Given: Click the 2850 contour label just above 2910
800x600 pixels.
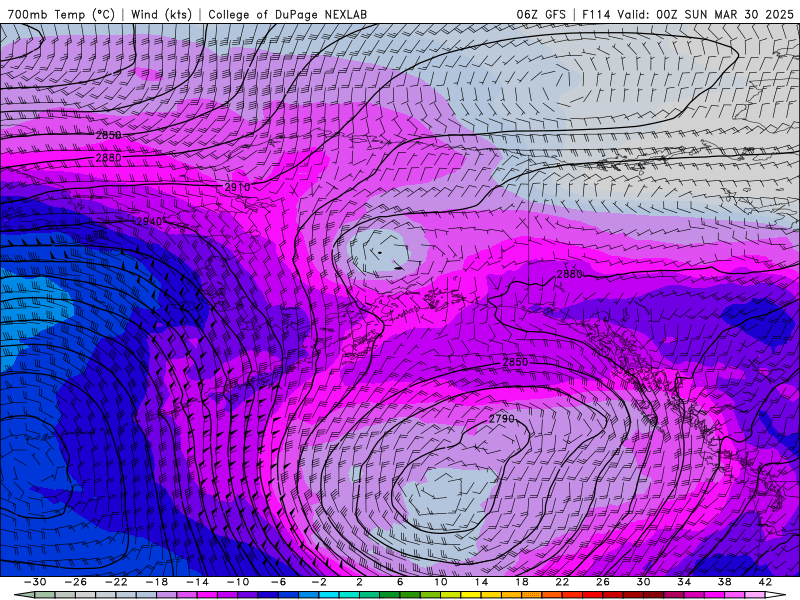Looking at the screenshot, I should [x=109, y=135].
